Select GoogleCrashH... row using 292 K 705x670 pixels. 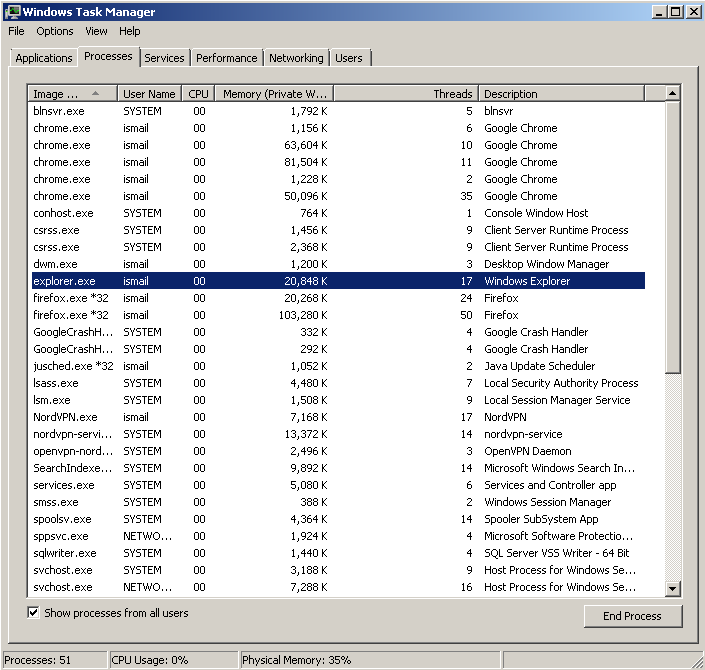(x=338, y=349)
